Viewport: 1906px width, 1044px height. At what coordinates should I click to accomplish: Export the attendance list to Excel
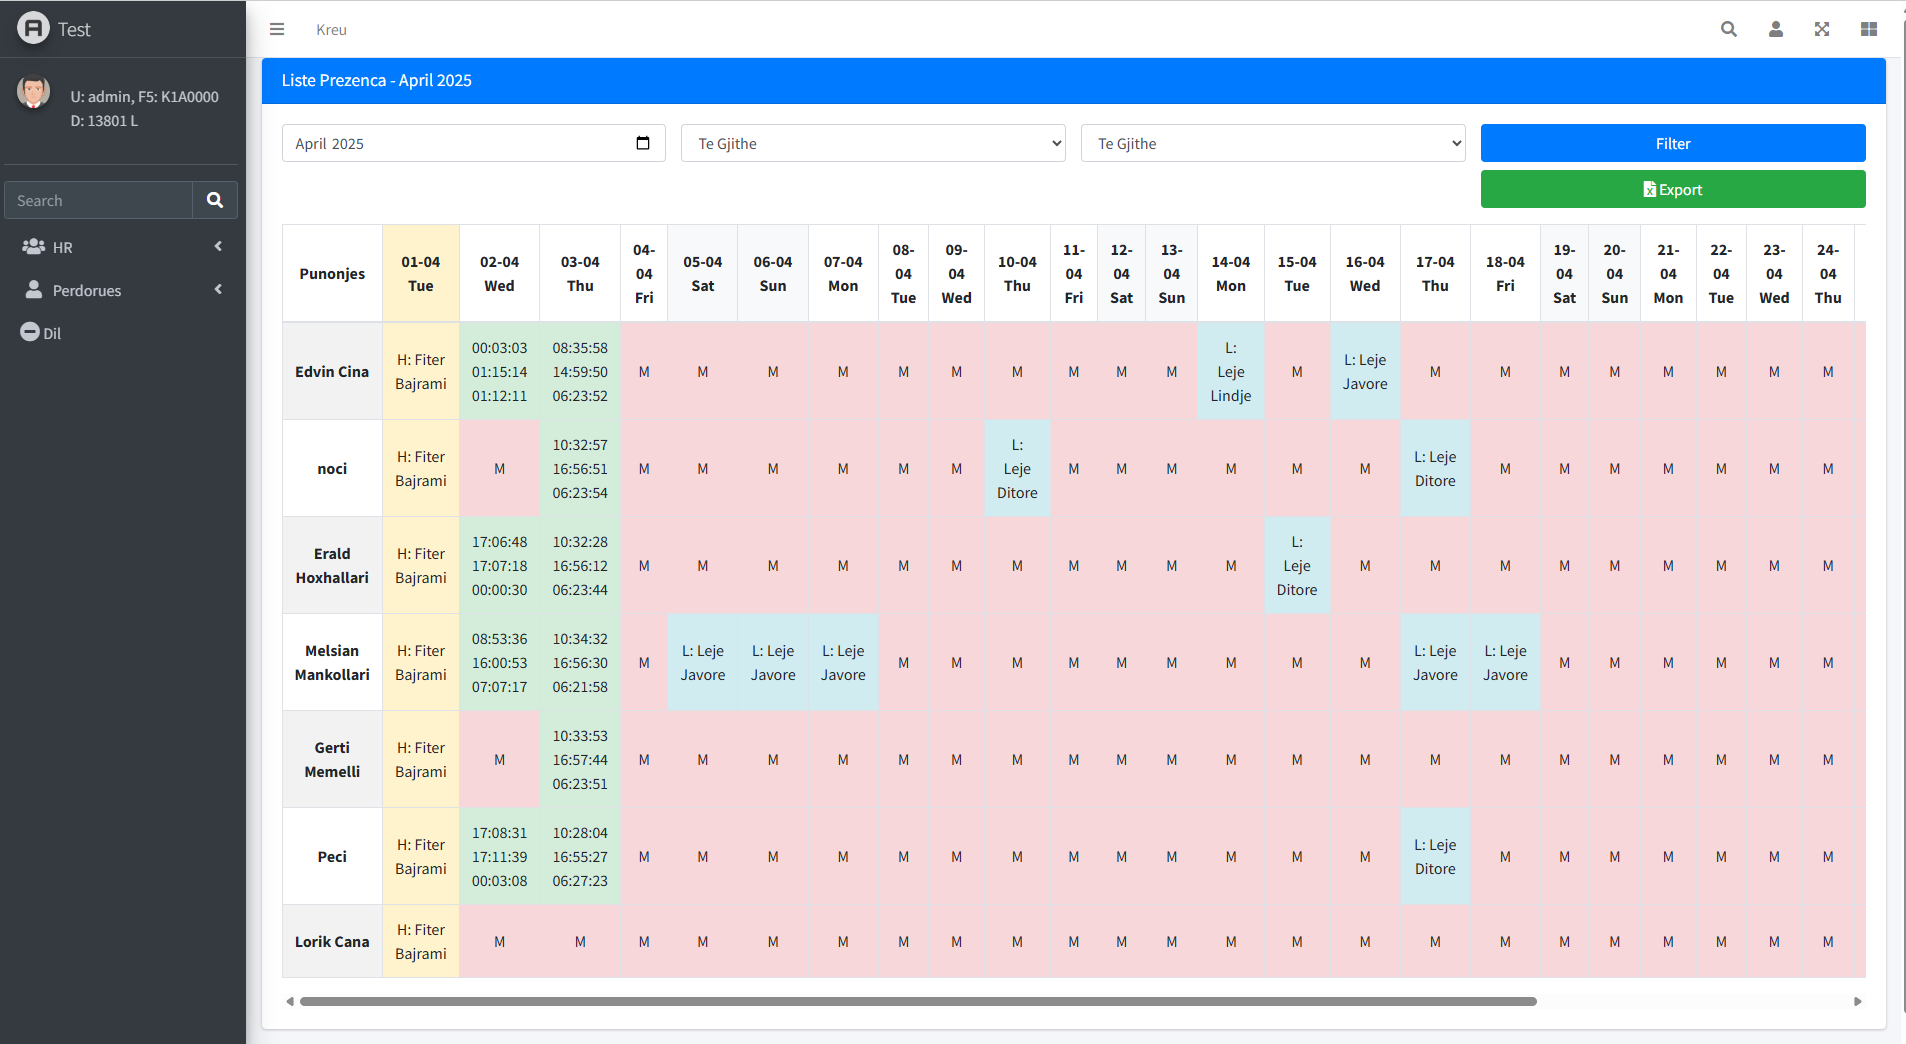(1672, 189)
